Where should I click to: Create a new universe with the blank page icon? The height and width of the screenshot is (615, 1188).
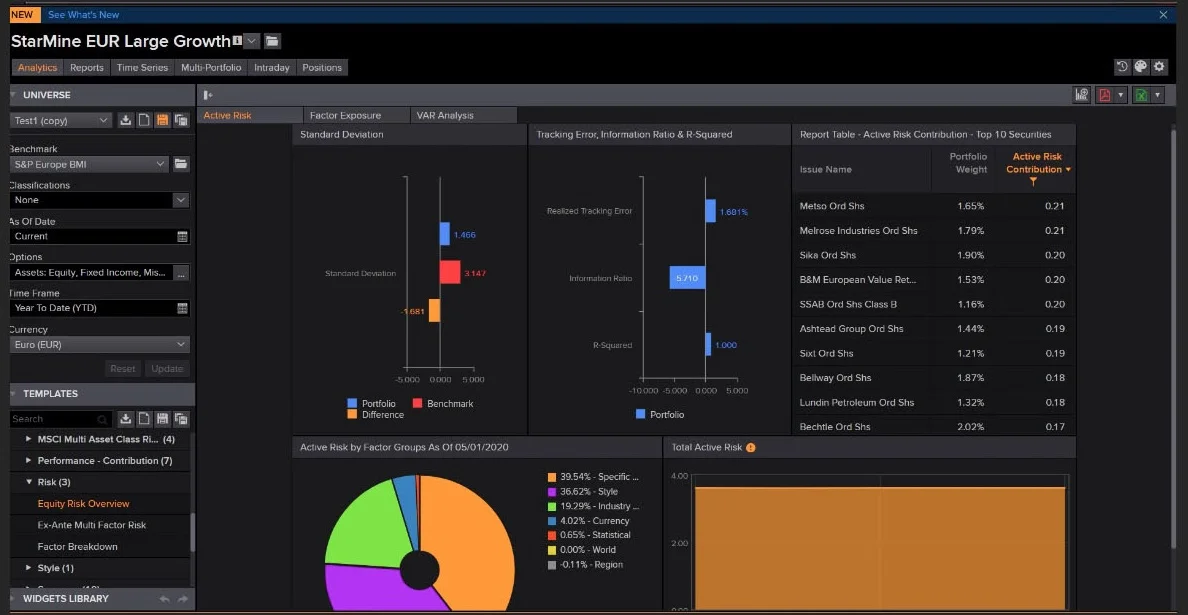tap(144, 120)
